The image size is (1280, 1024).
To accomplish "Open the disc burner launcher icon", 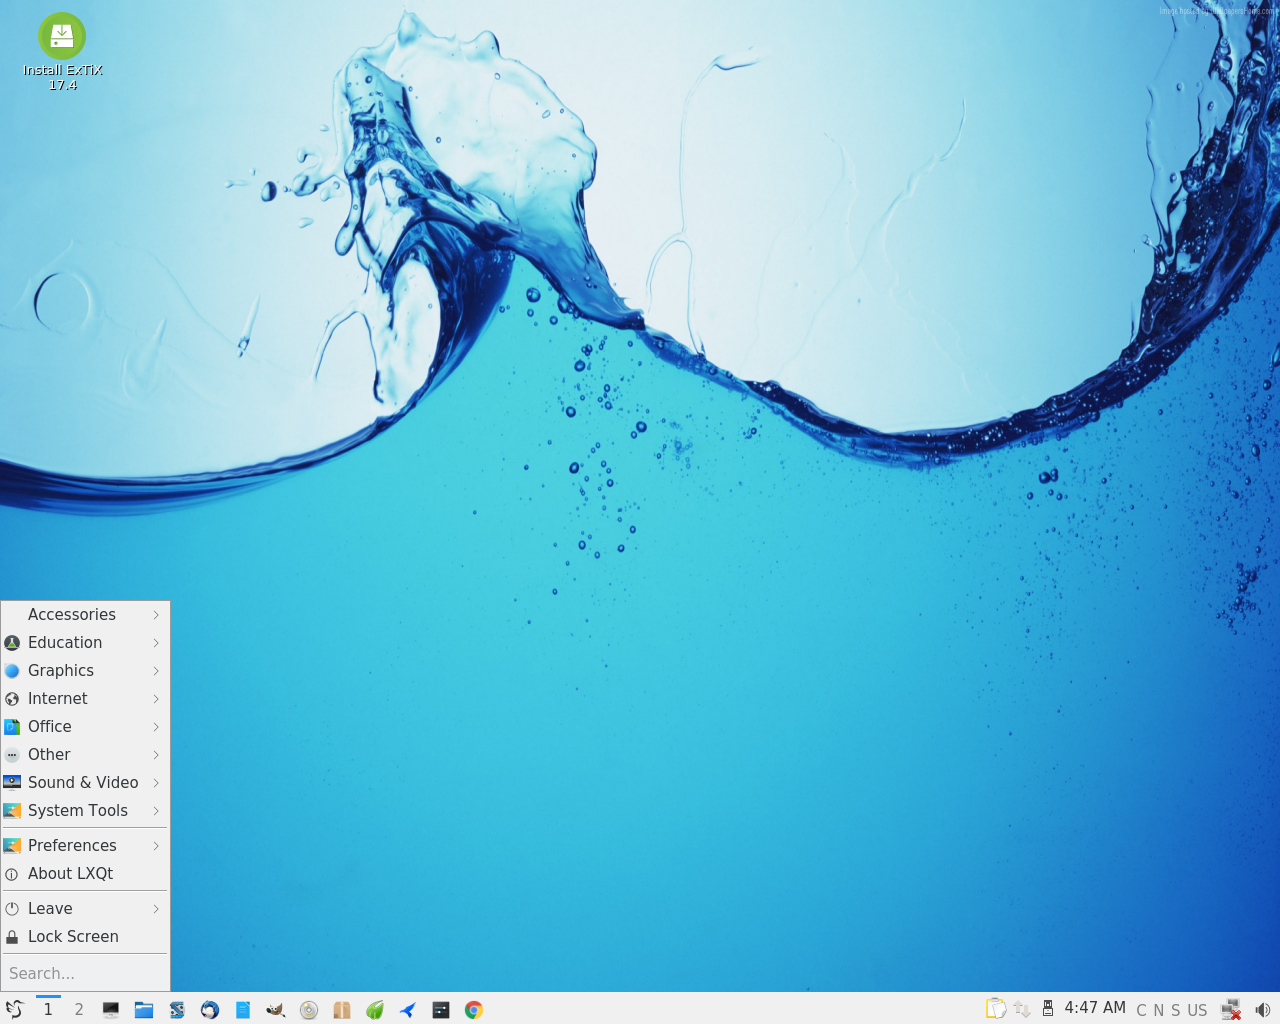I will pos(309,1010).
